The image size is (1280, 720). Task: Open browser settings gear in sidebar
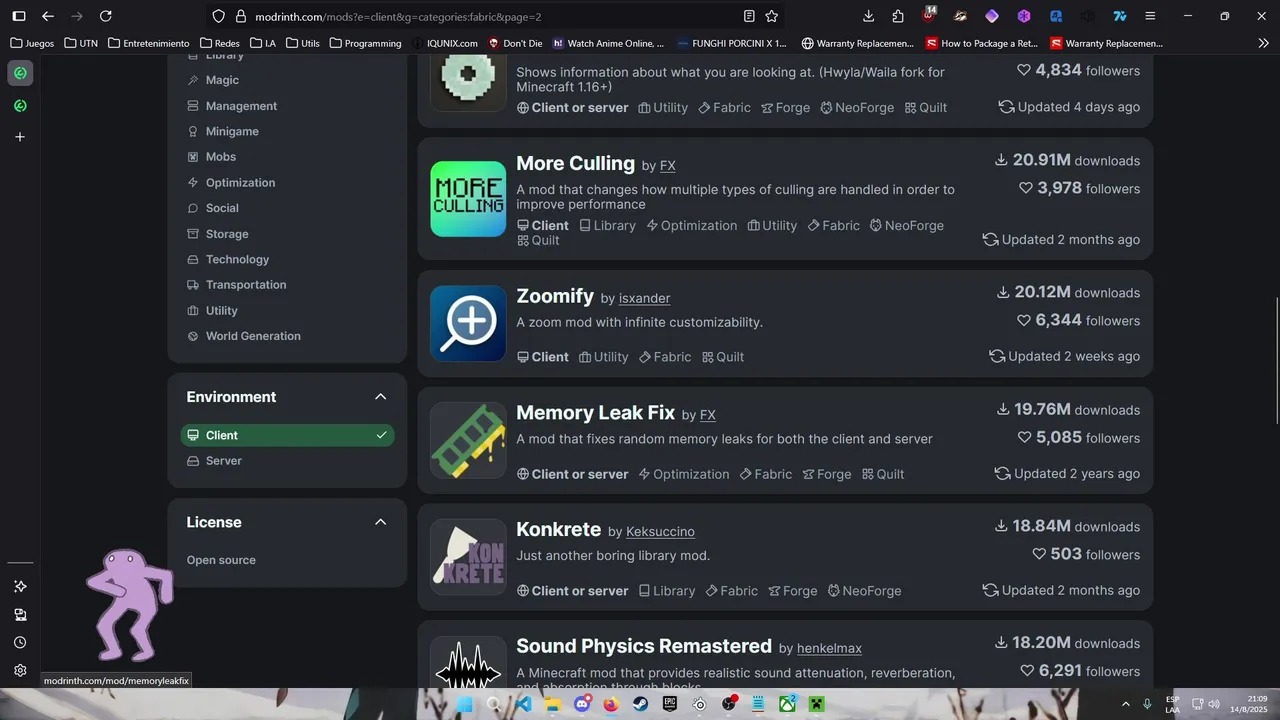pos(20,670)
